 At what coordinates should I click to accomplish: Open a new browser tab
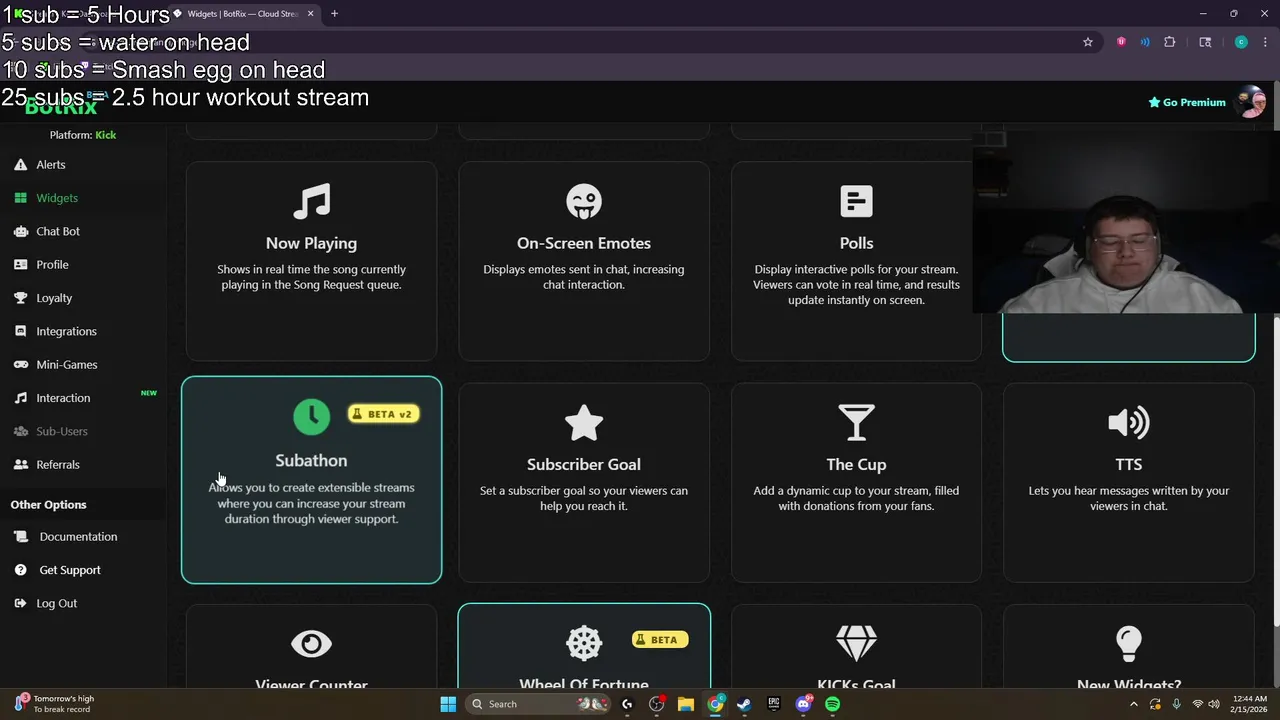point(335,14)
